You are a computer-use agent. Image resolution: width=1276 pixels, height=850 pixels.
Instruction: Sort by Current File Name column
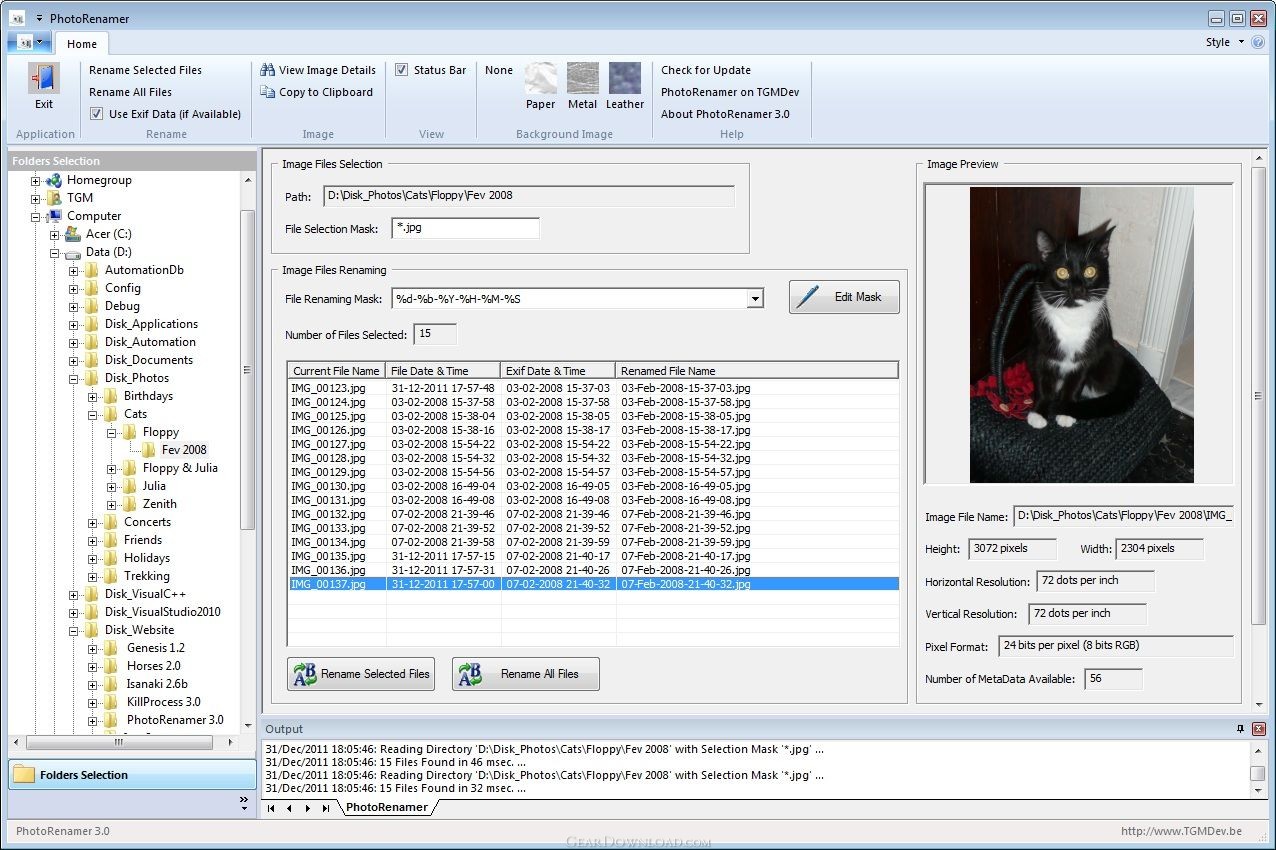336,371
